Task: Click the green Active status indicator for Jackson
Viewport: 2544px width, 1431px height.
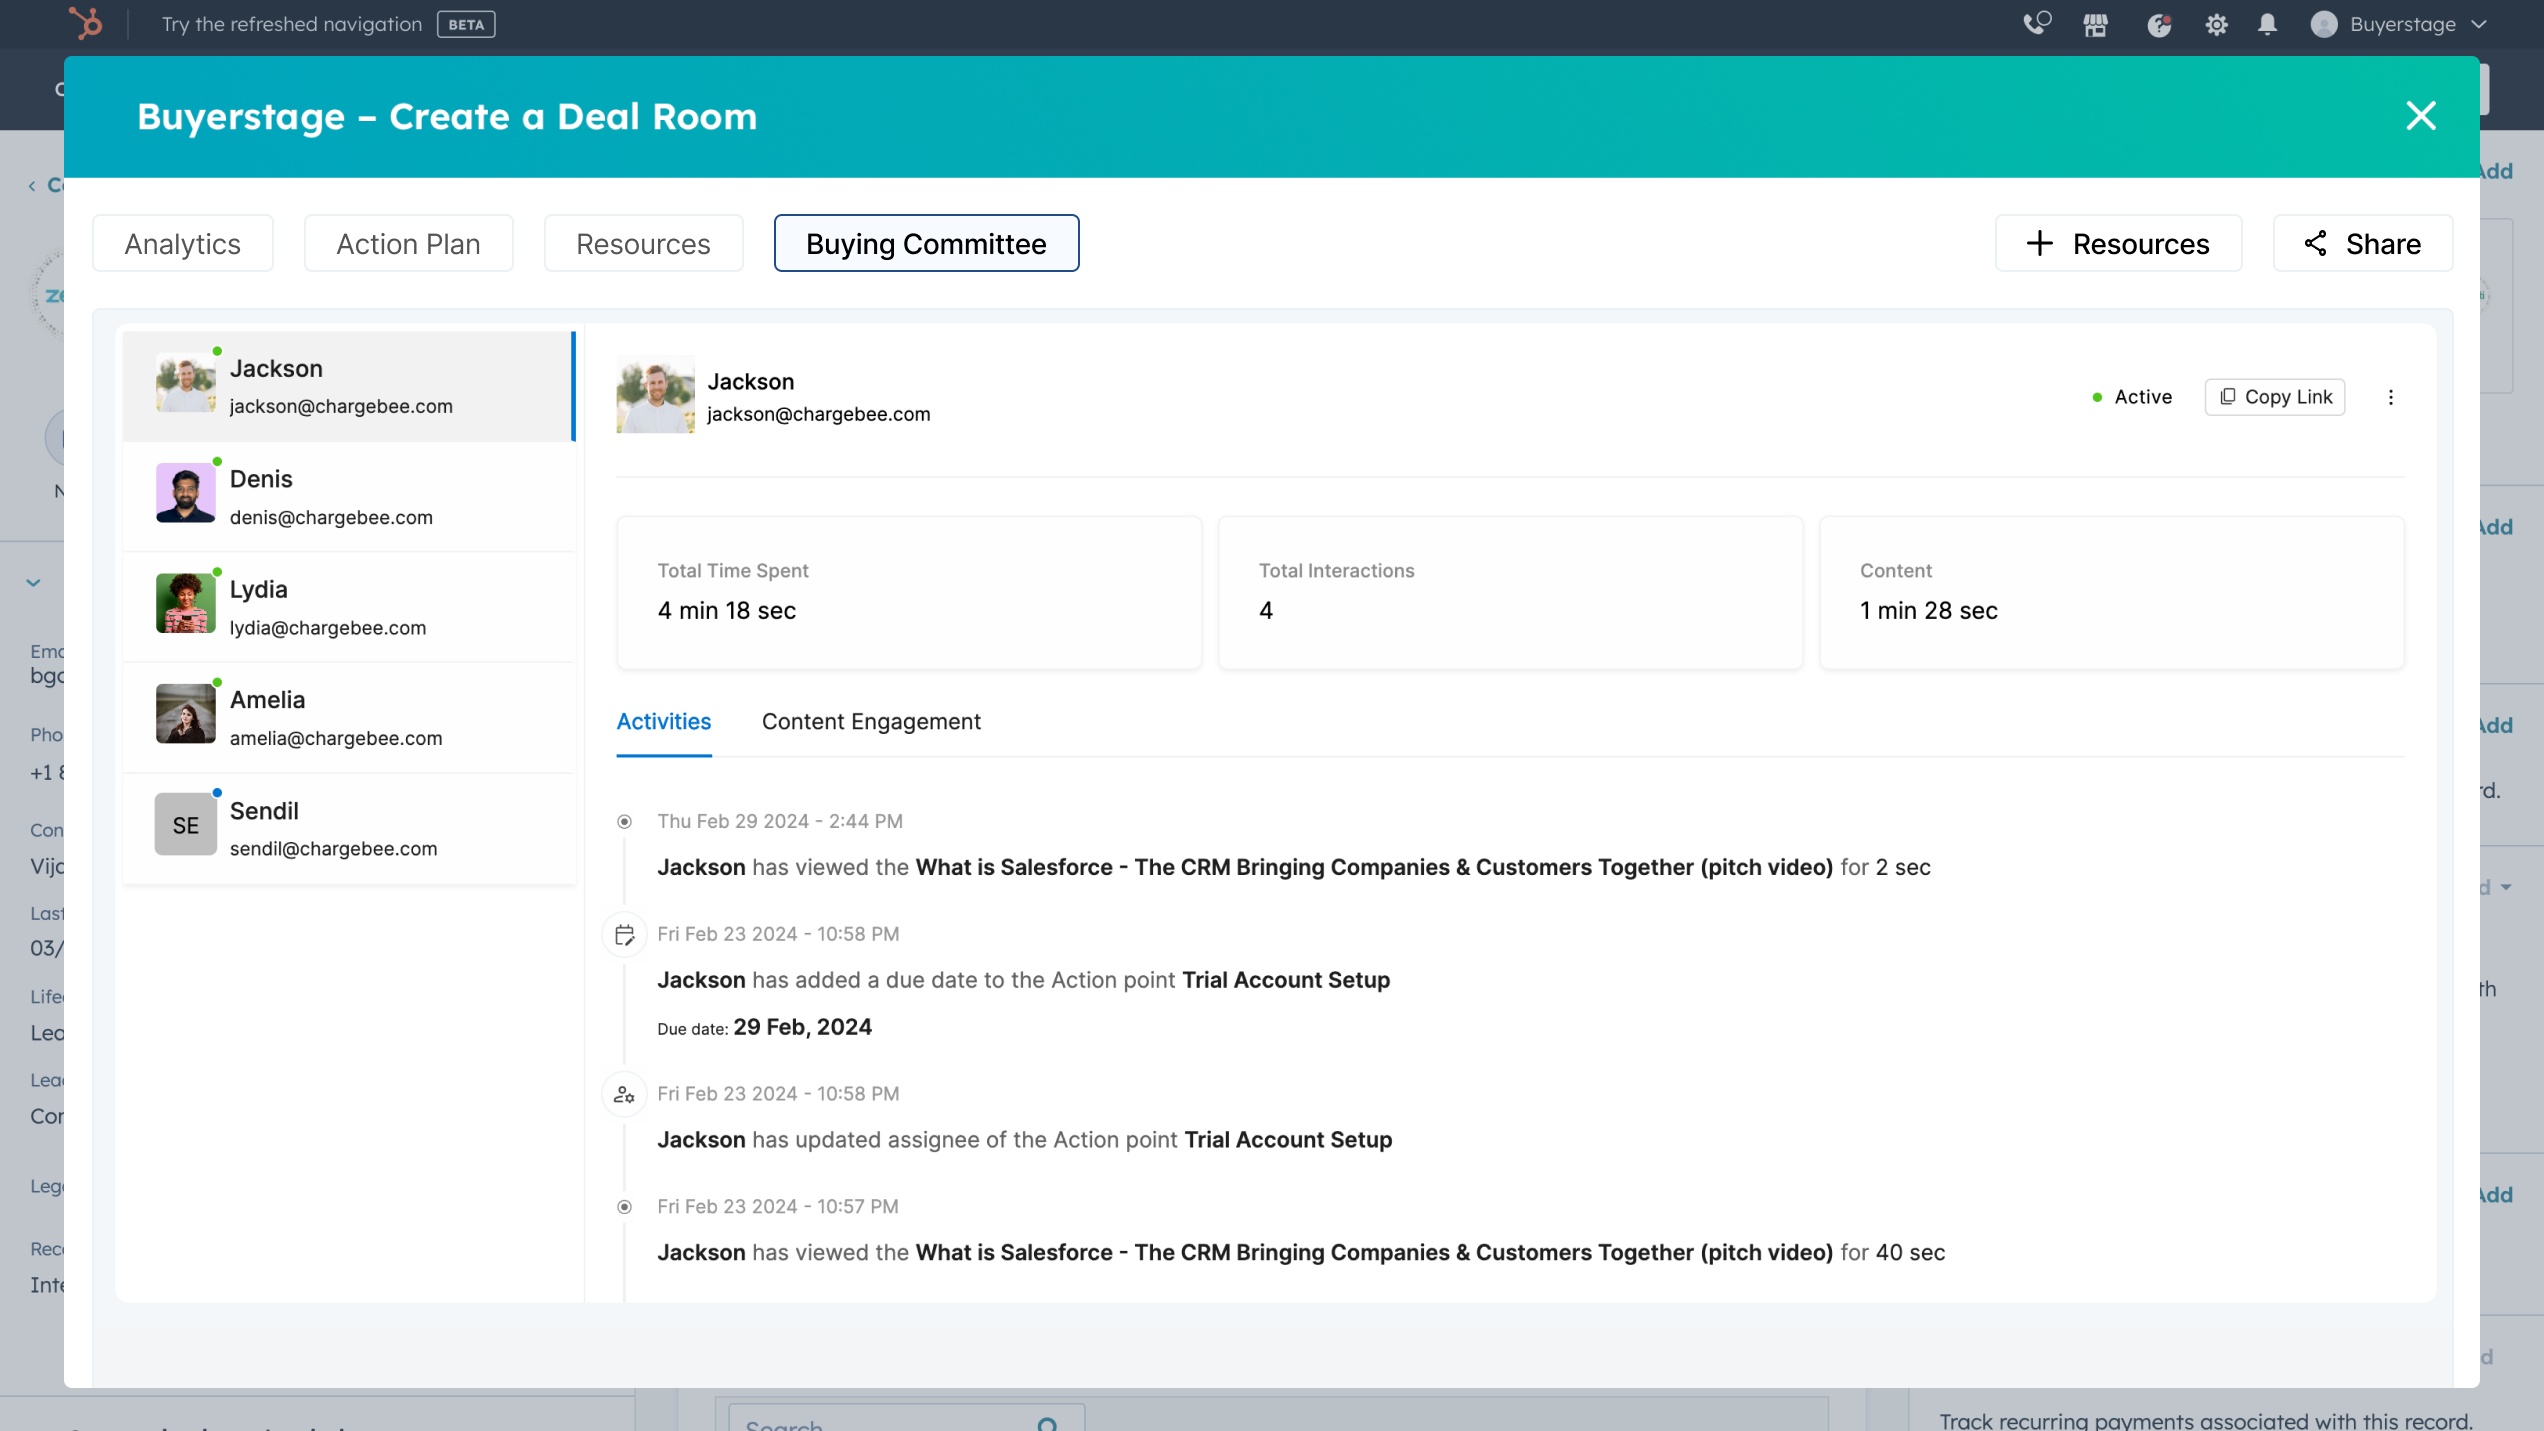Action: [x=2098, y=397]
